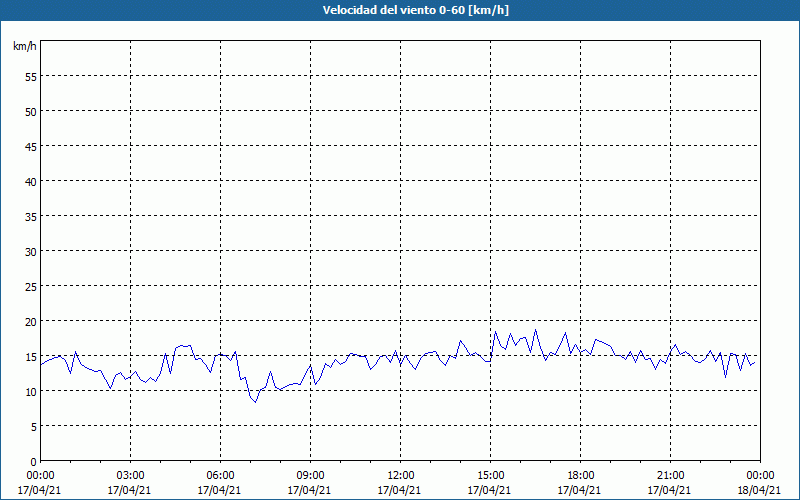Click the 5 value on the y-axis
This screenshot has height=500, width=800.
click(34, 427)
